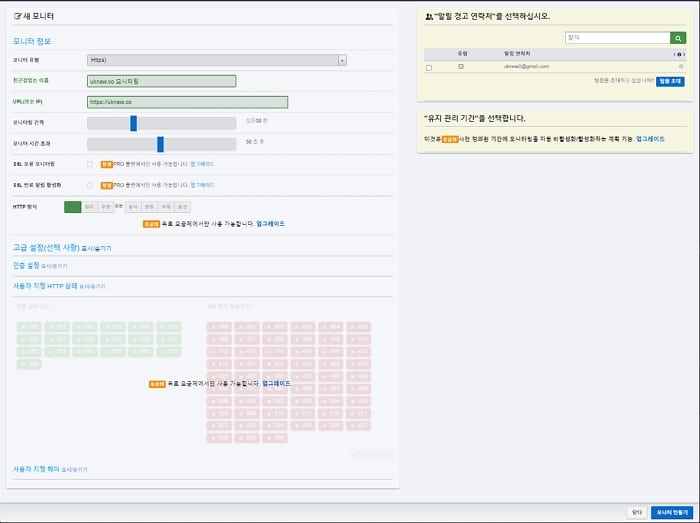Screen dimensions: 700x523
Task: Click the URL (or IP) input field
Action: [x=188, y=102]
